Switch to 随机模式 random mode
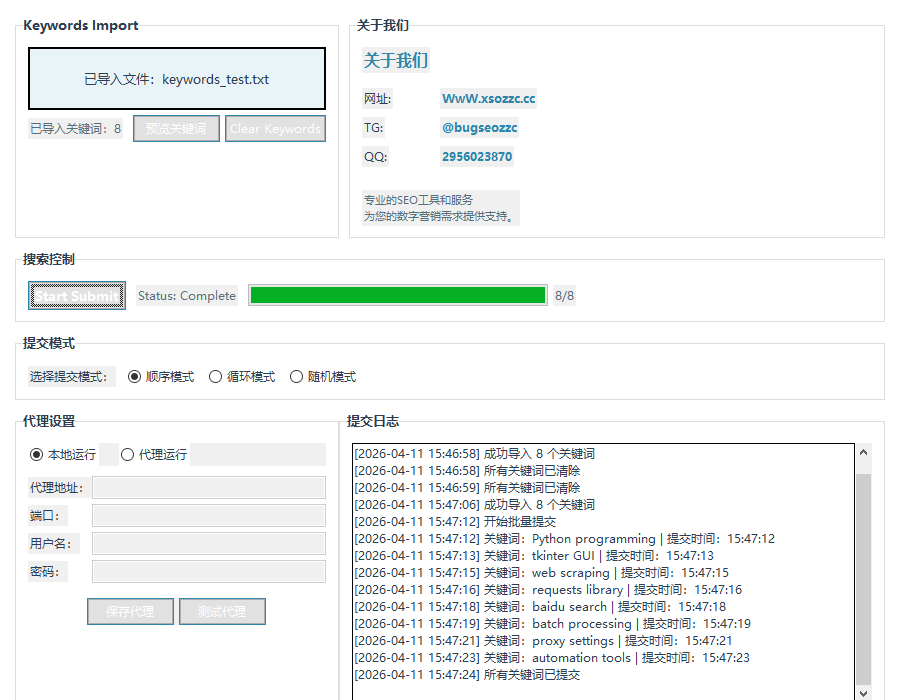Image resolution: width=900 pixels, height=700 pixels. (296, 377)
